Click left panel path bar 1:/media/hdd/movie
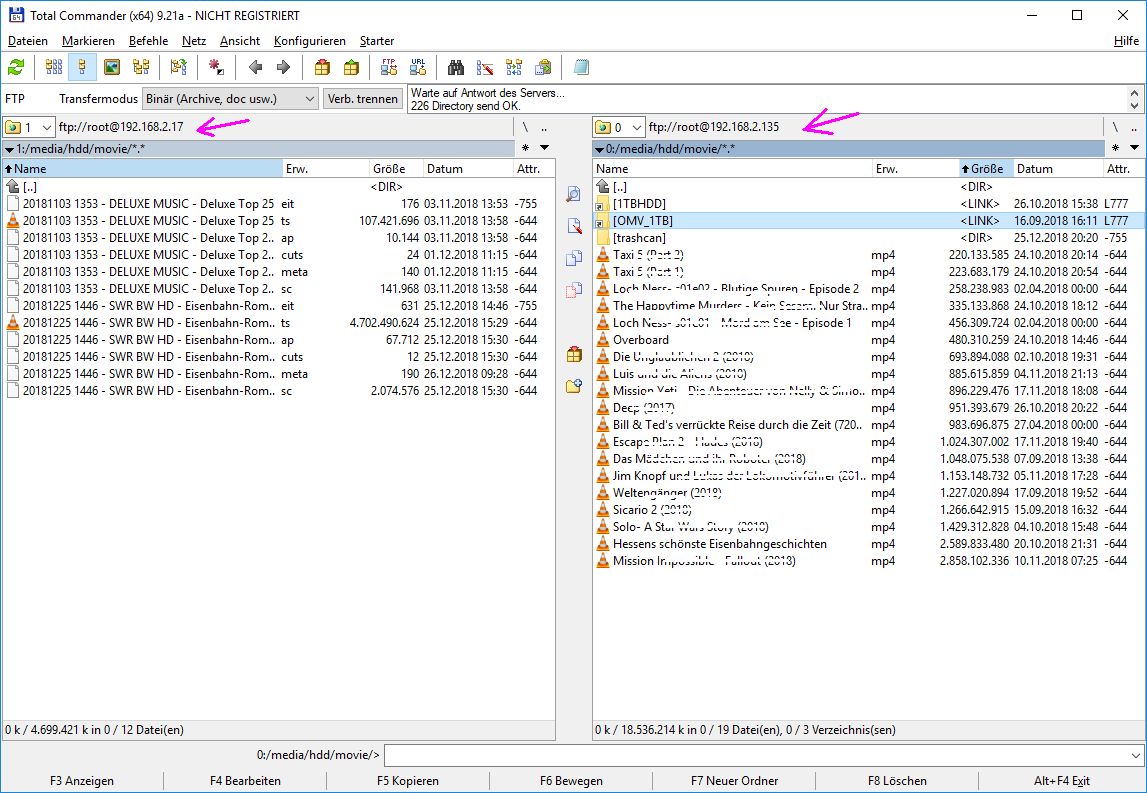The image size is (1147, 793). (259, 149)
